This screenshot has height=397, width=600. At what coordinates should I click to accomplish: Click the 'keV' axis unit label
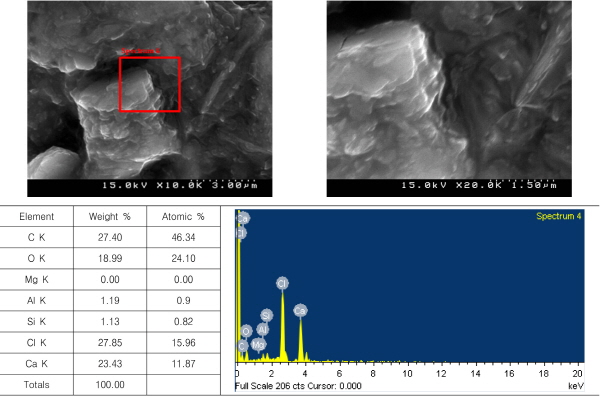point(576,386)
